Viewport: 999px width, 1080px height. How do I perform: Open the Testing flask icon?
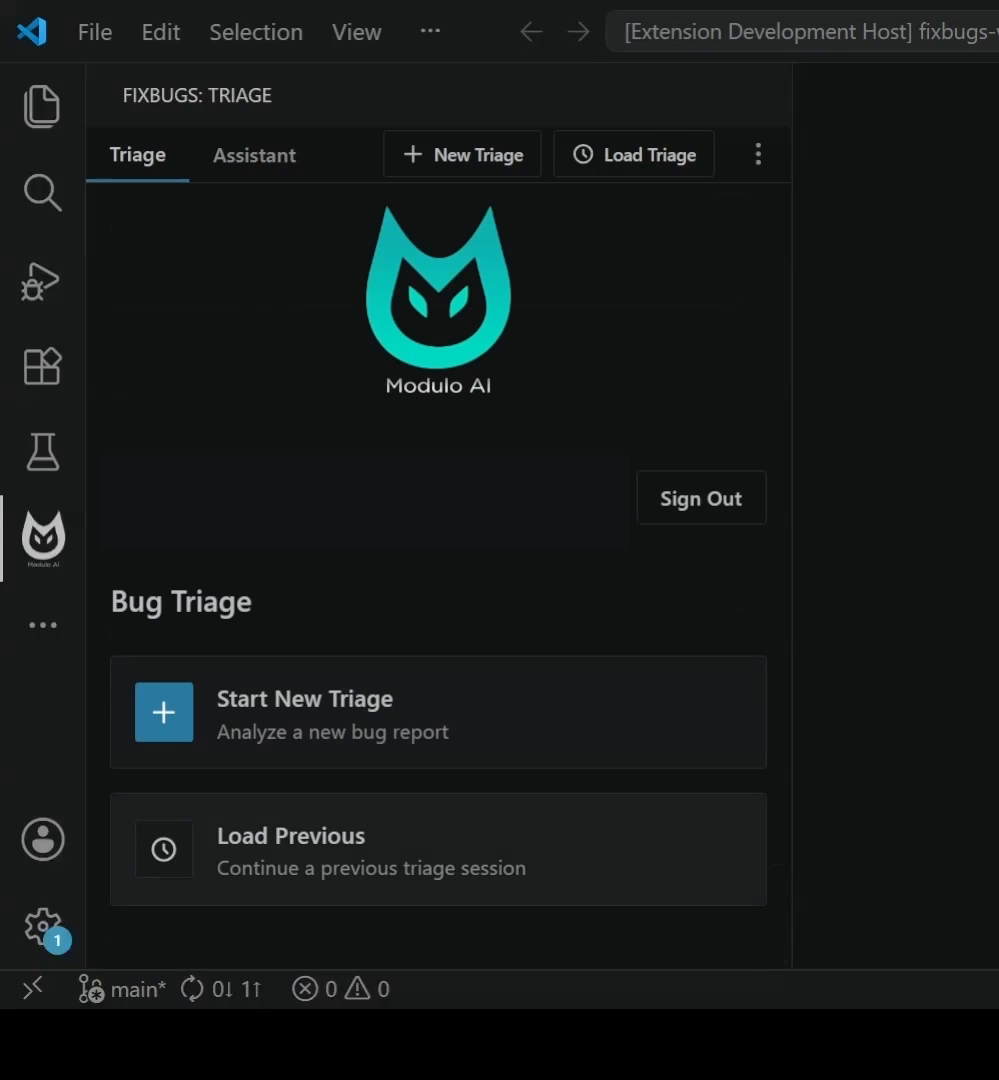click(x=43, y=452)
